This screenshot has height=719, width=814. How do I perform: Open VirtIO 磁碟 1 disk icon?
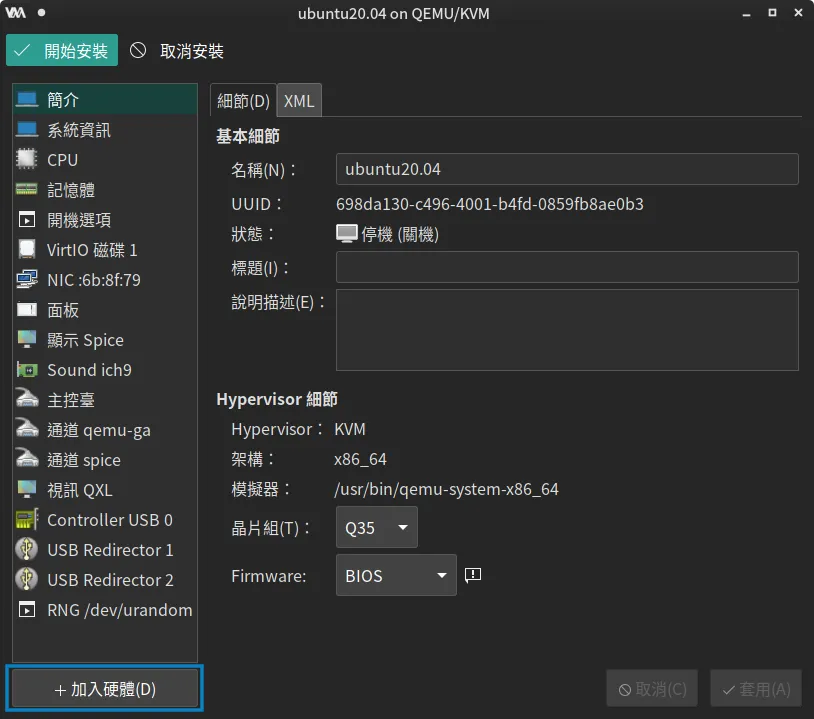click(x=27, y=250)
